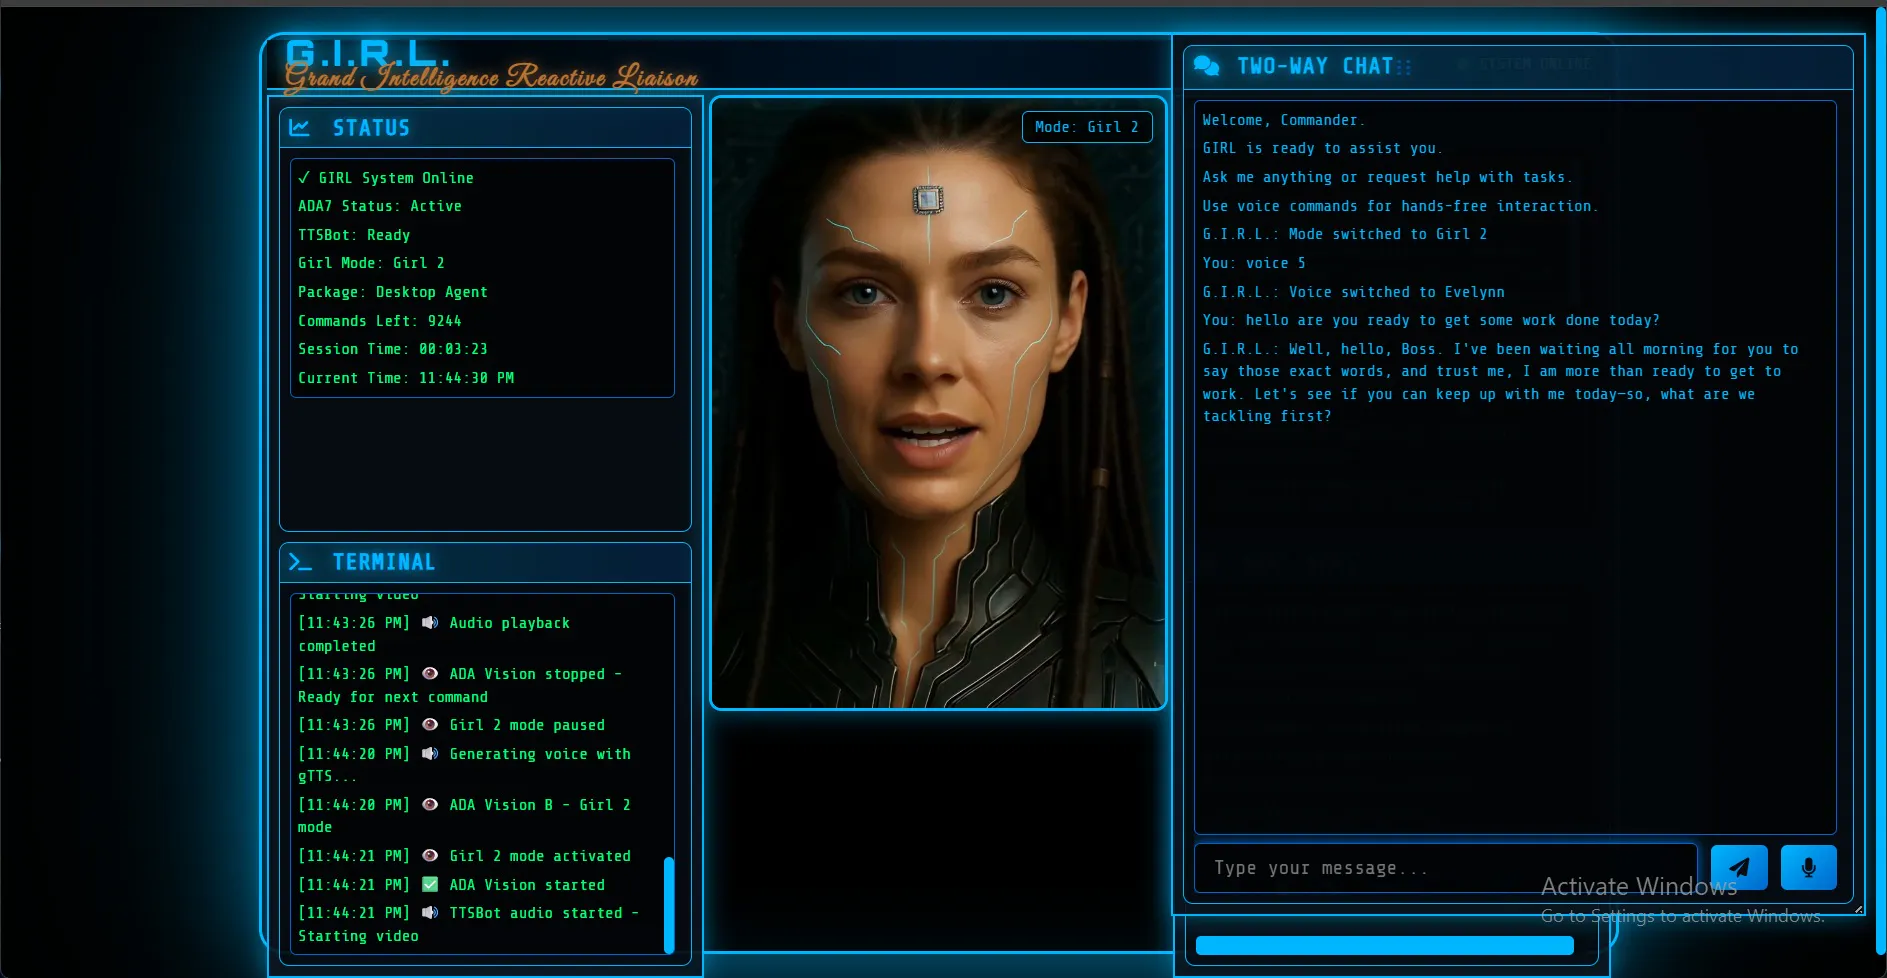Click 'Use voice commands for hands-free interaction' message
The image size is (1887, 978).
tap(1400, 206)
